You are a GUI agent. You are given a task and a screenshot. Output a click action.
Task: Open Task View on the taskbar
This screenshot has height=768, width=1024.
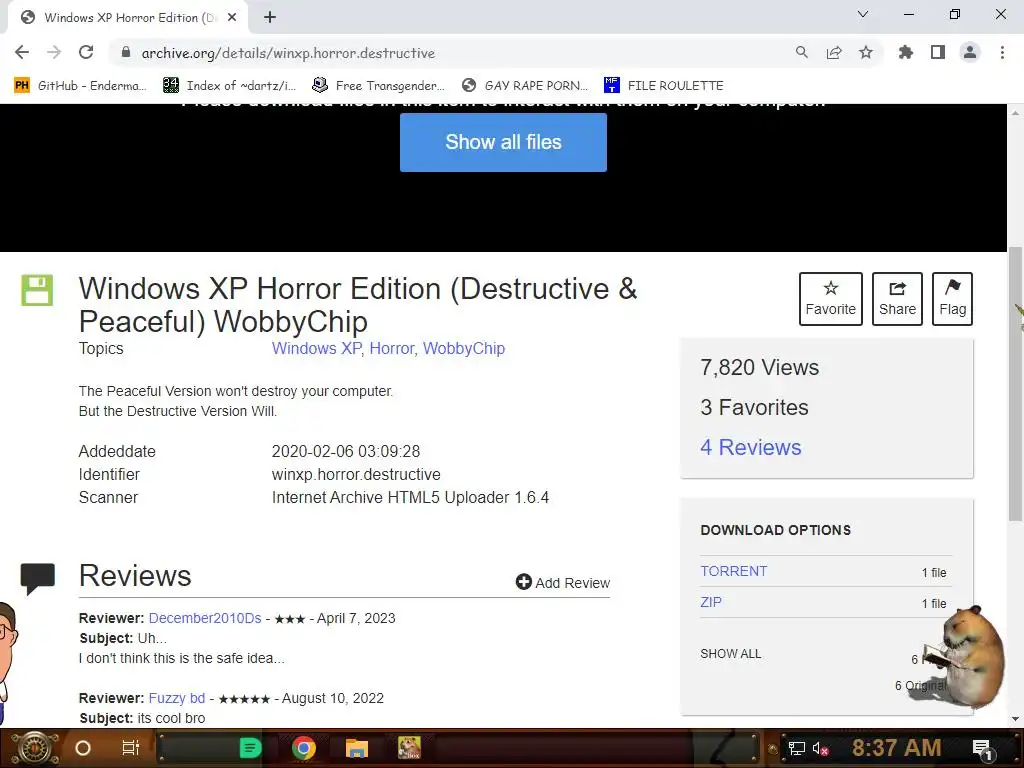131,748
